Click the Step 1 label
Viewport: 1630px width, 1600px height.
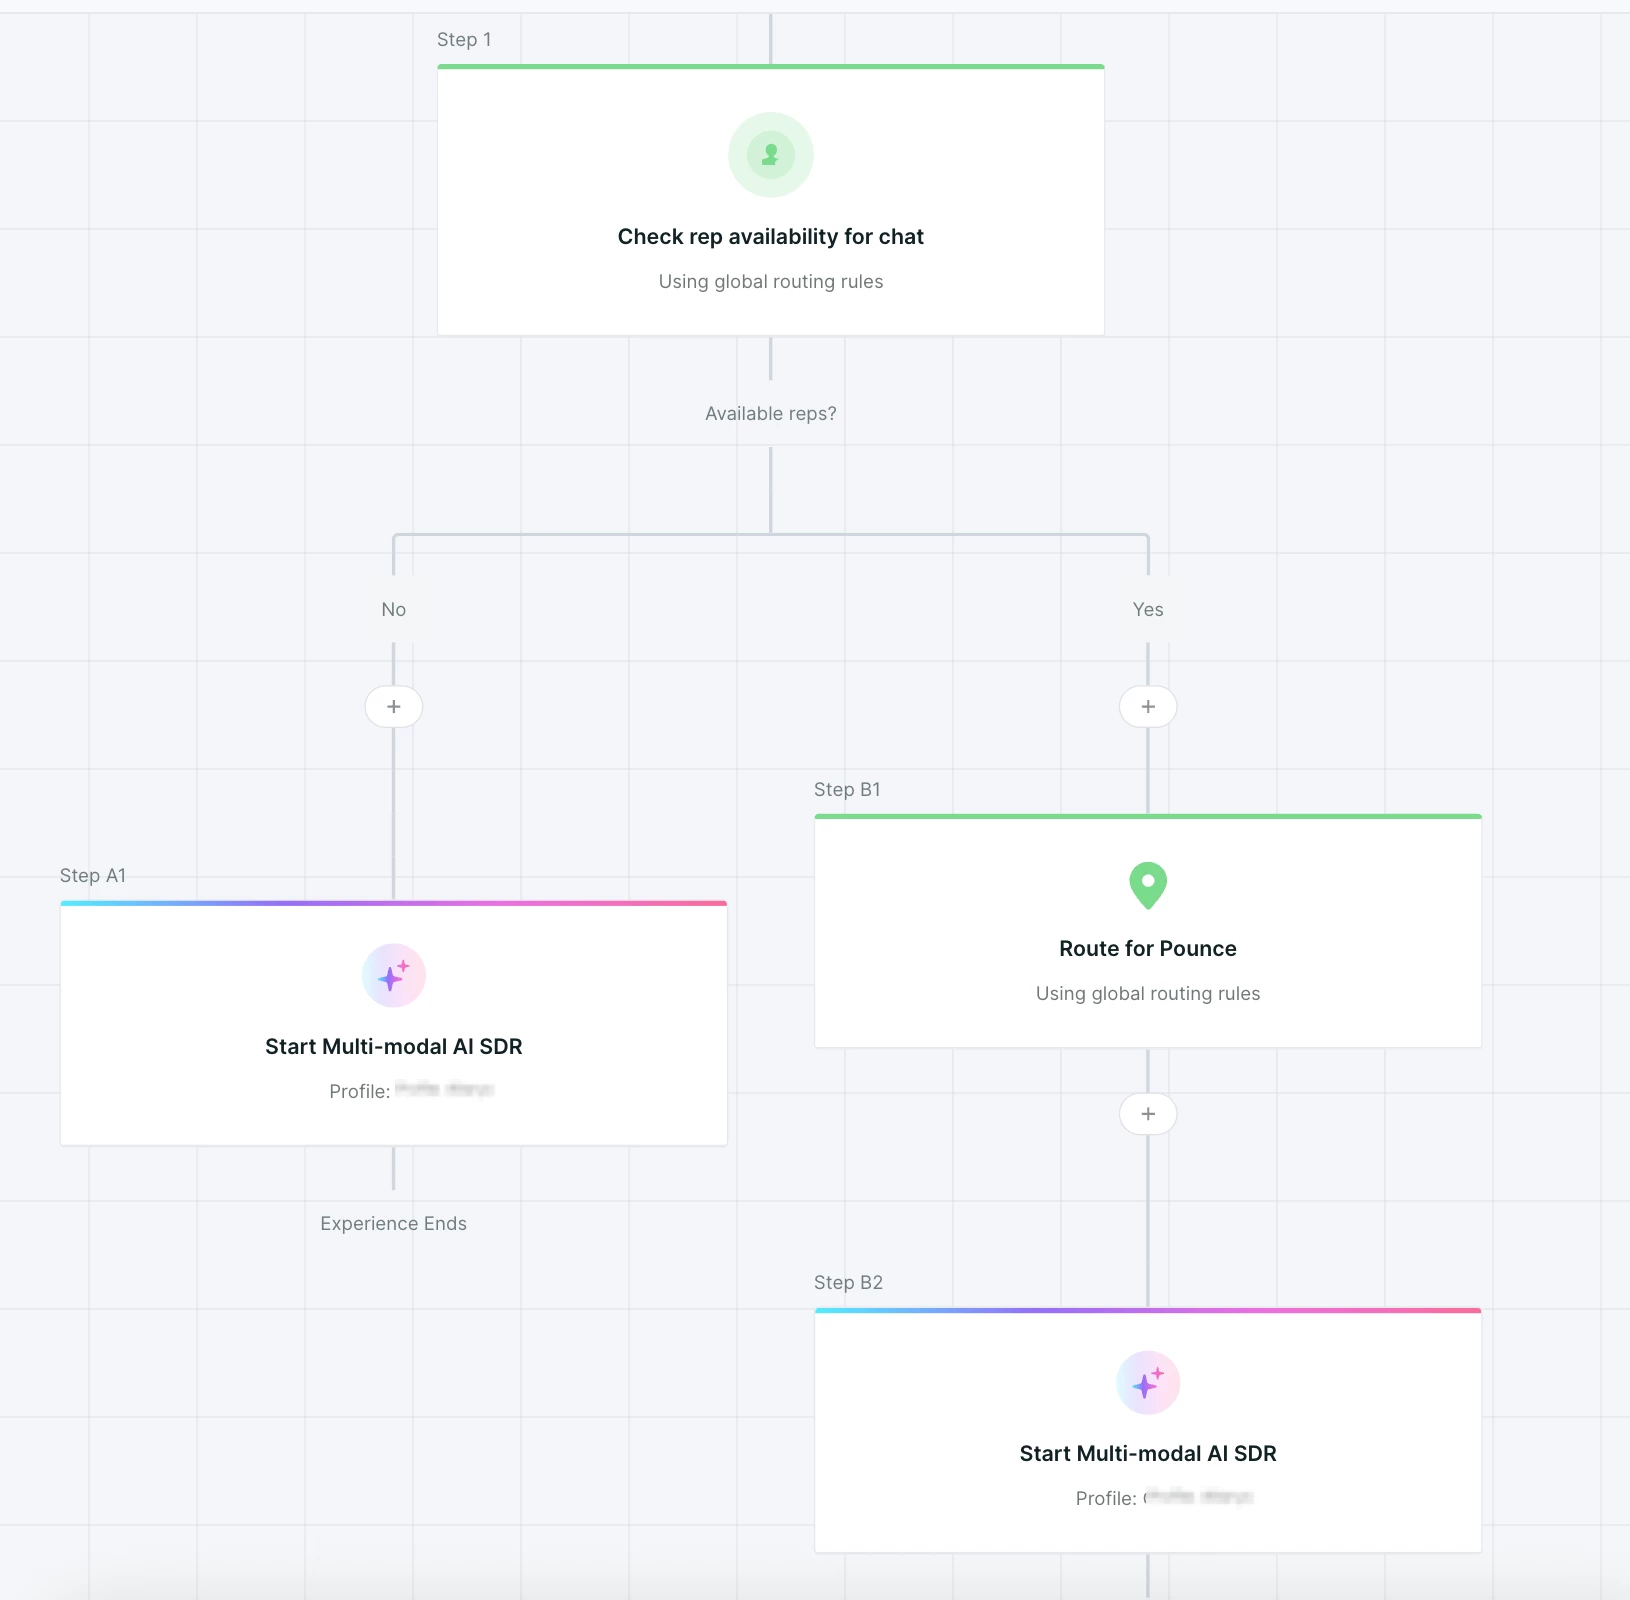click(464, 40)
